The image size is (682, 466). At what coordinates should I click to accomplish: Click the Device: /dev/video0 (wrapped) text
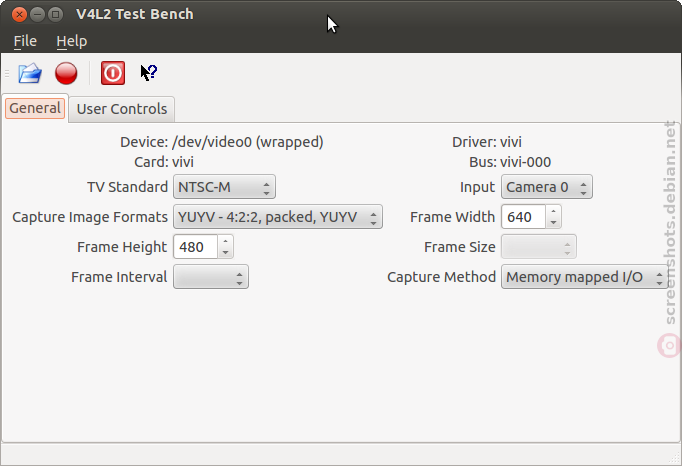222,142
